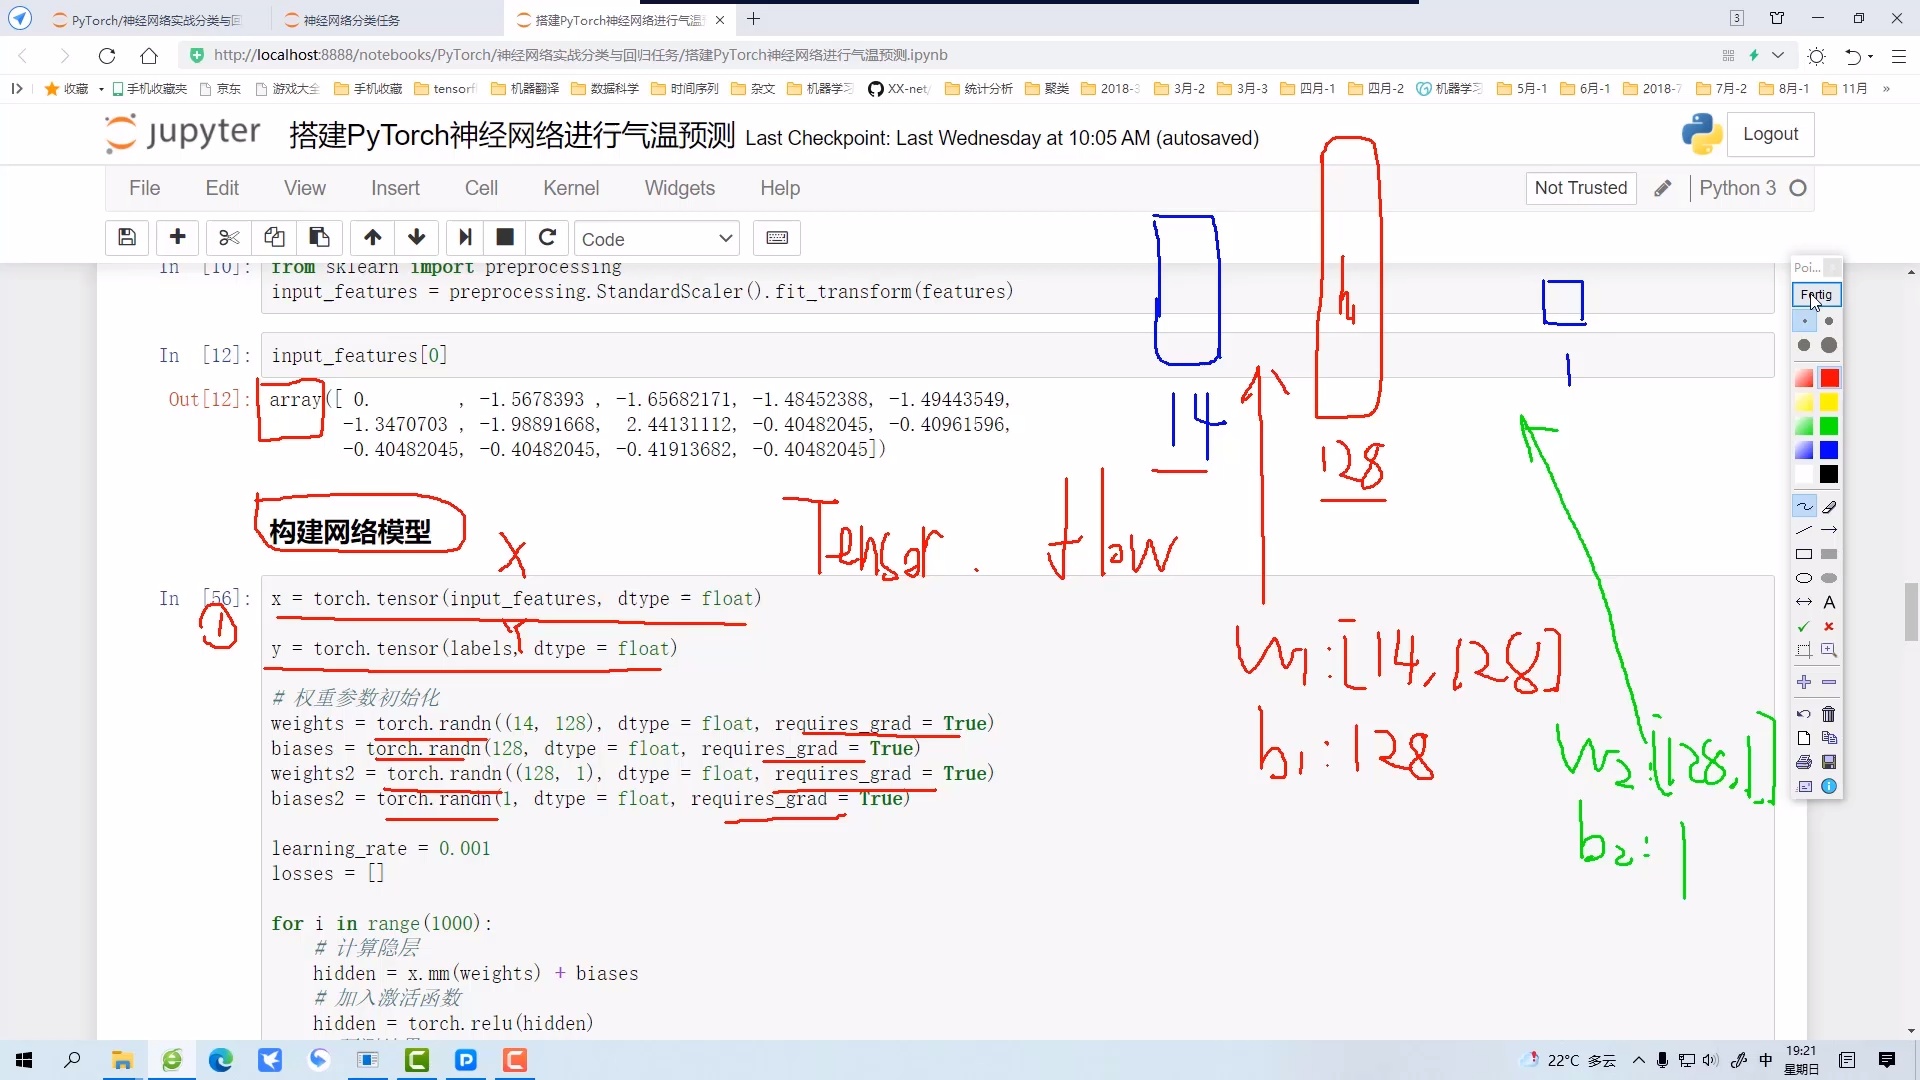Select the freehand curve pen tool
Screen dimensions: 1920x1080
click(x=1804, y=506)
